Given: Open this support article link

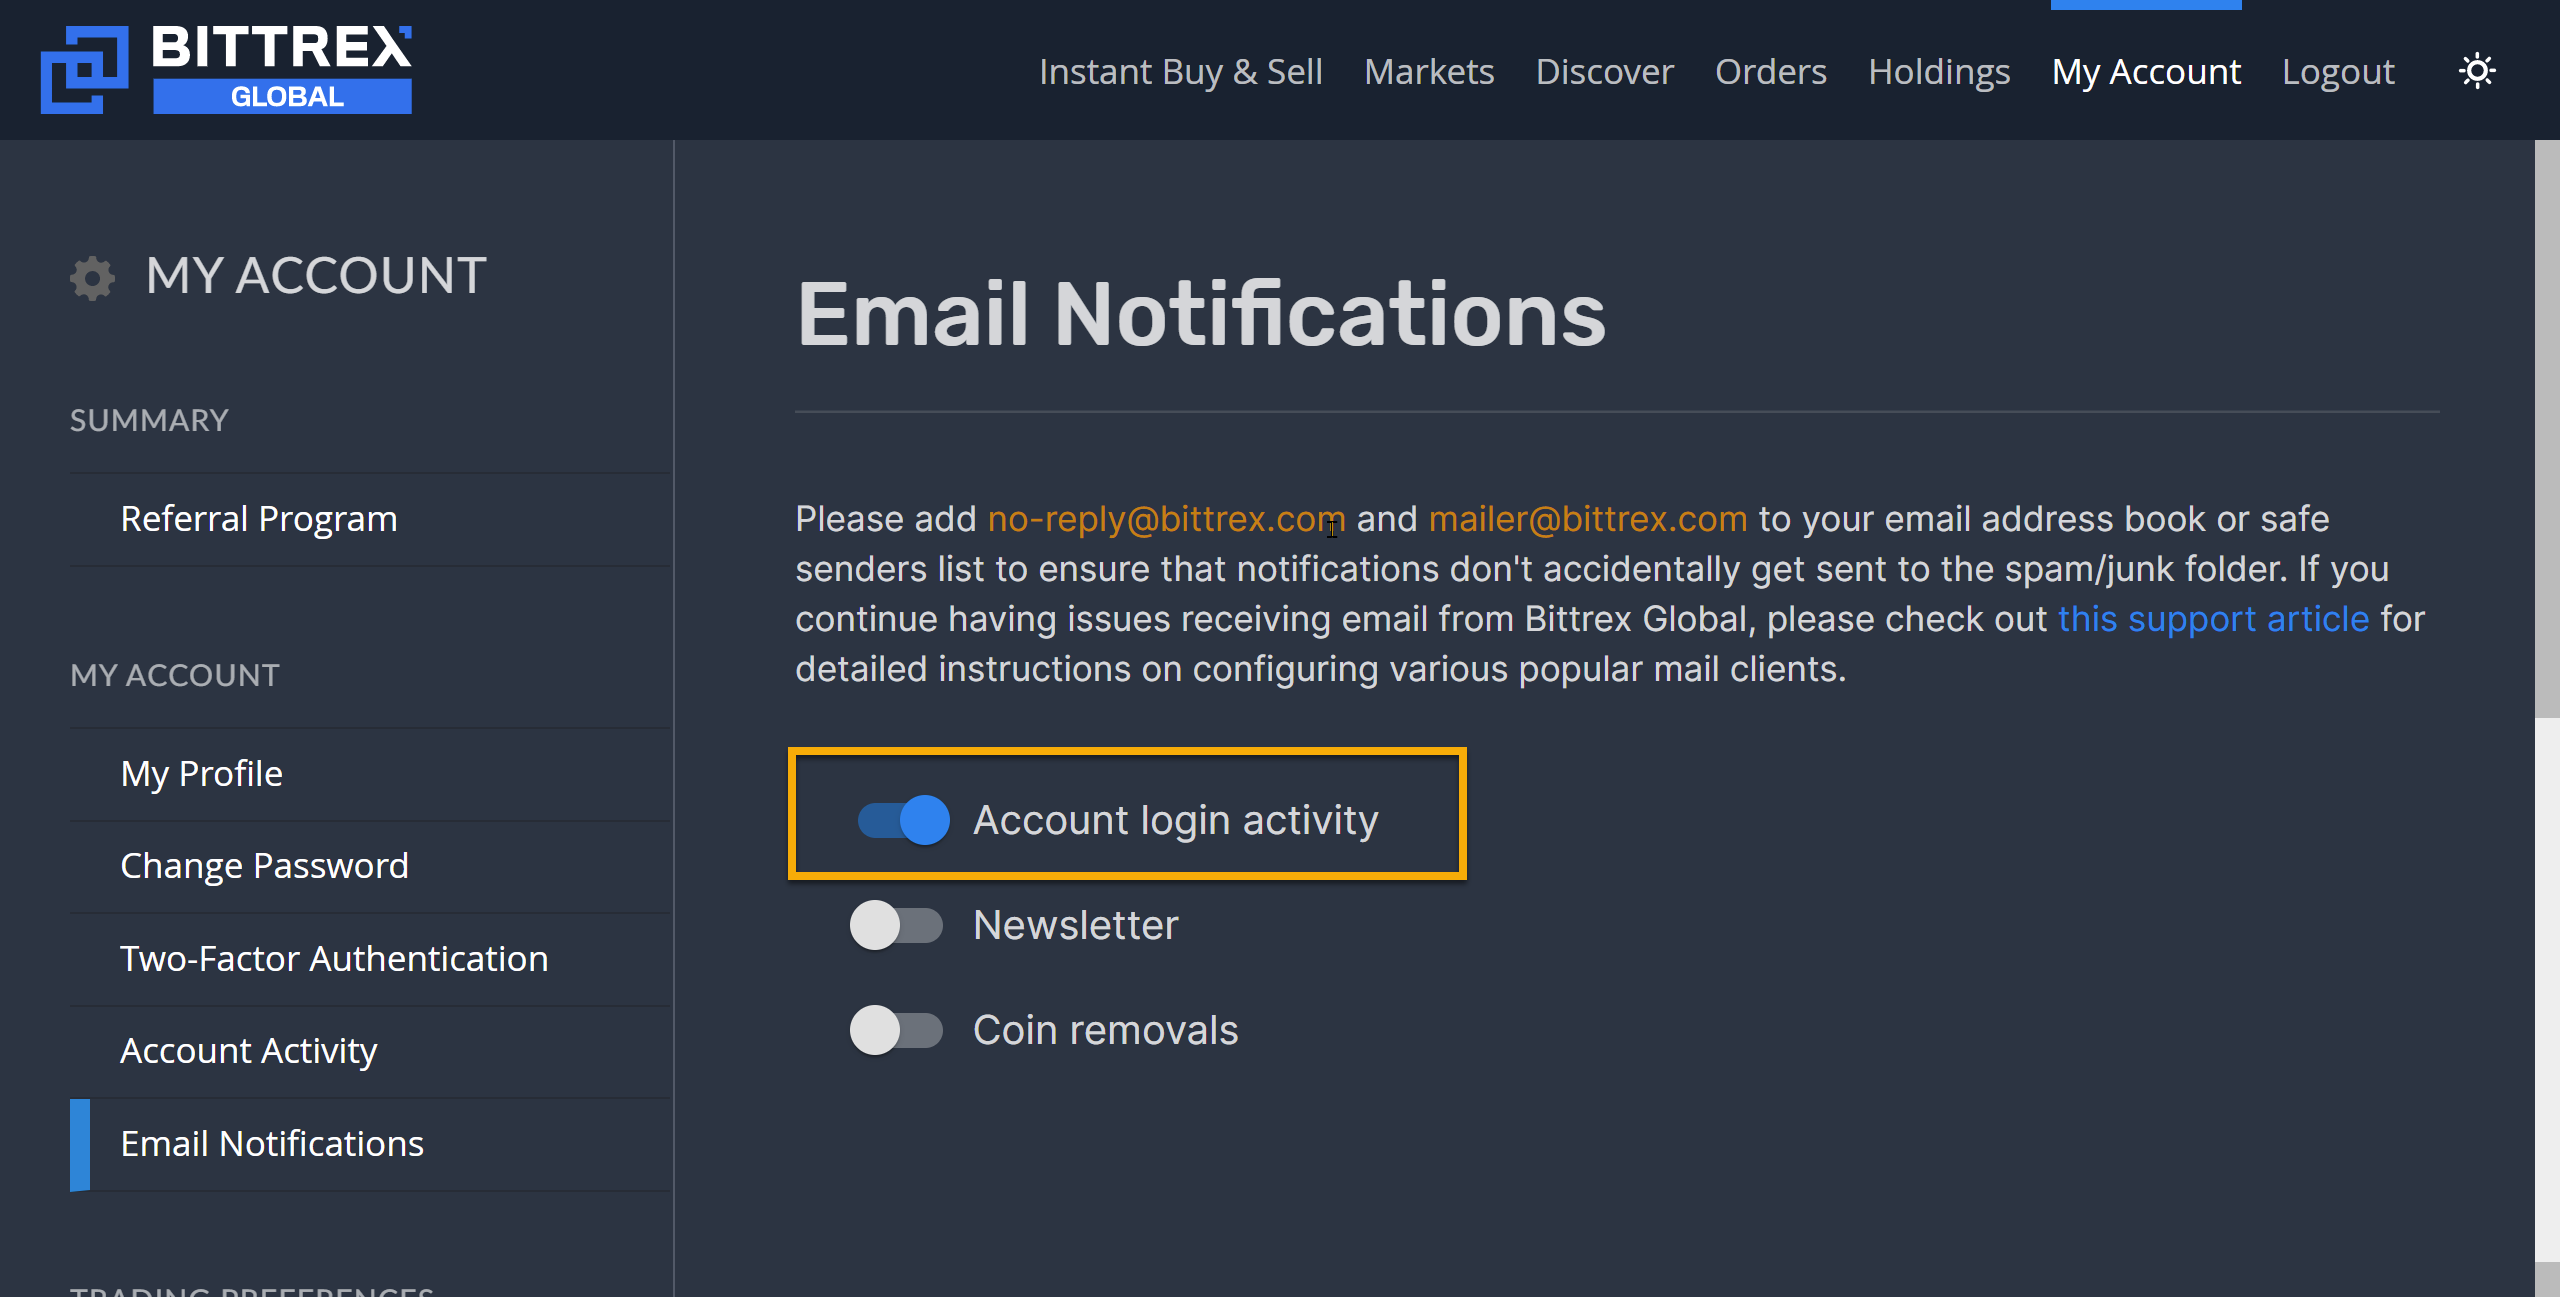Looking at the screenshot, I should pyautogui.click(x=2213, y=619).
